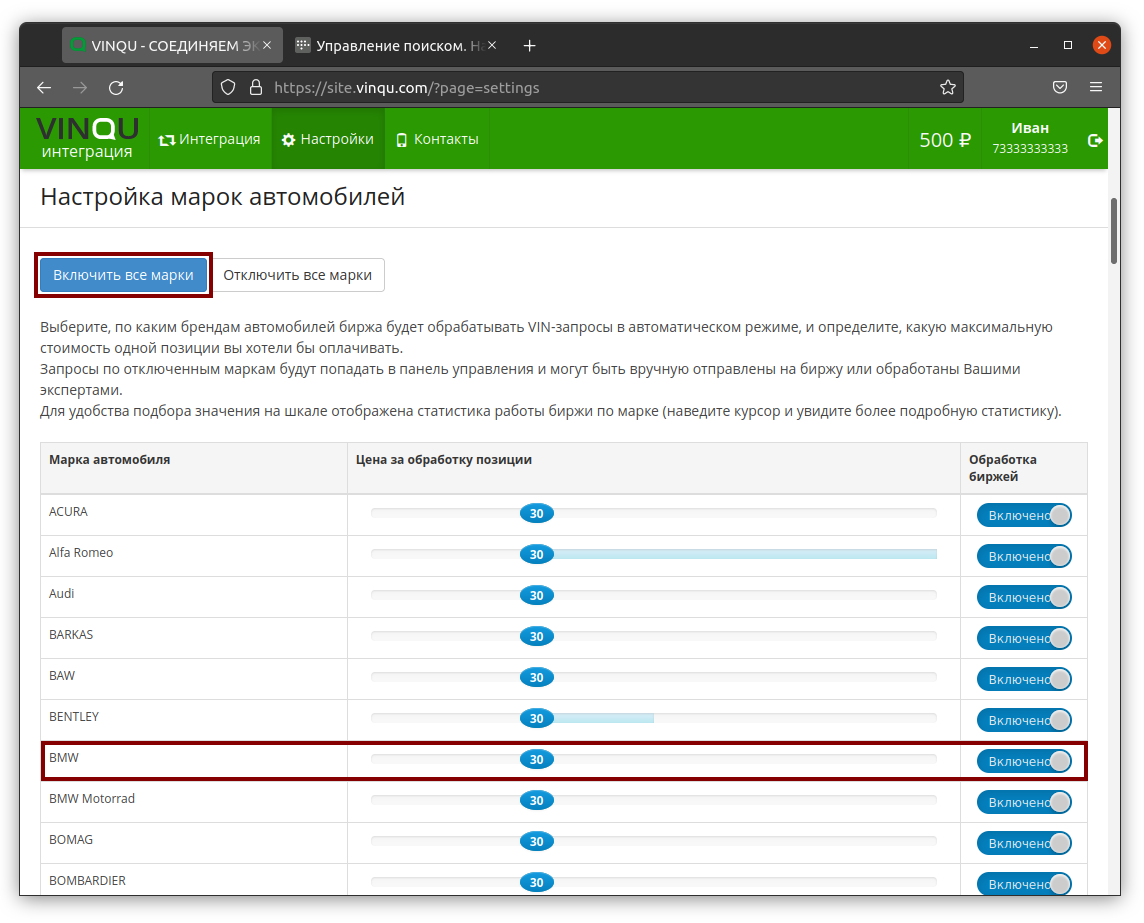The width and height of the screenshot is (1144, 923).
Task: Click the address bar URL field
Action: [588, 88]
